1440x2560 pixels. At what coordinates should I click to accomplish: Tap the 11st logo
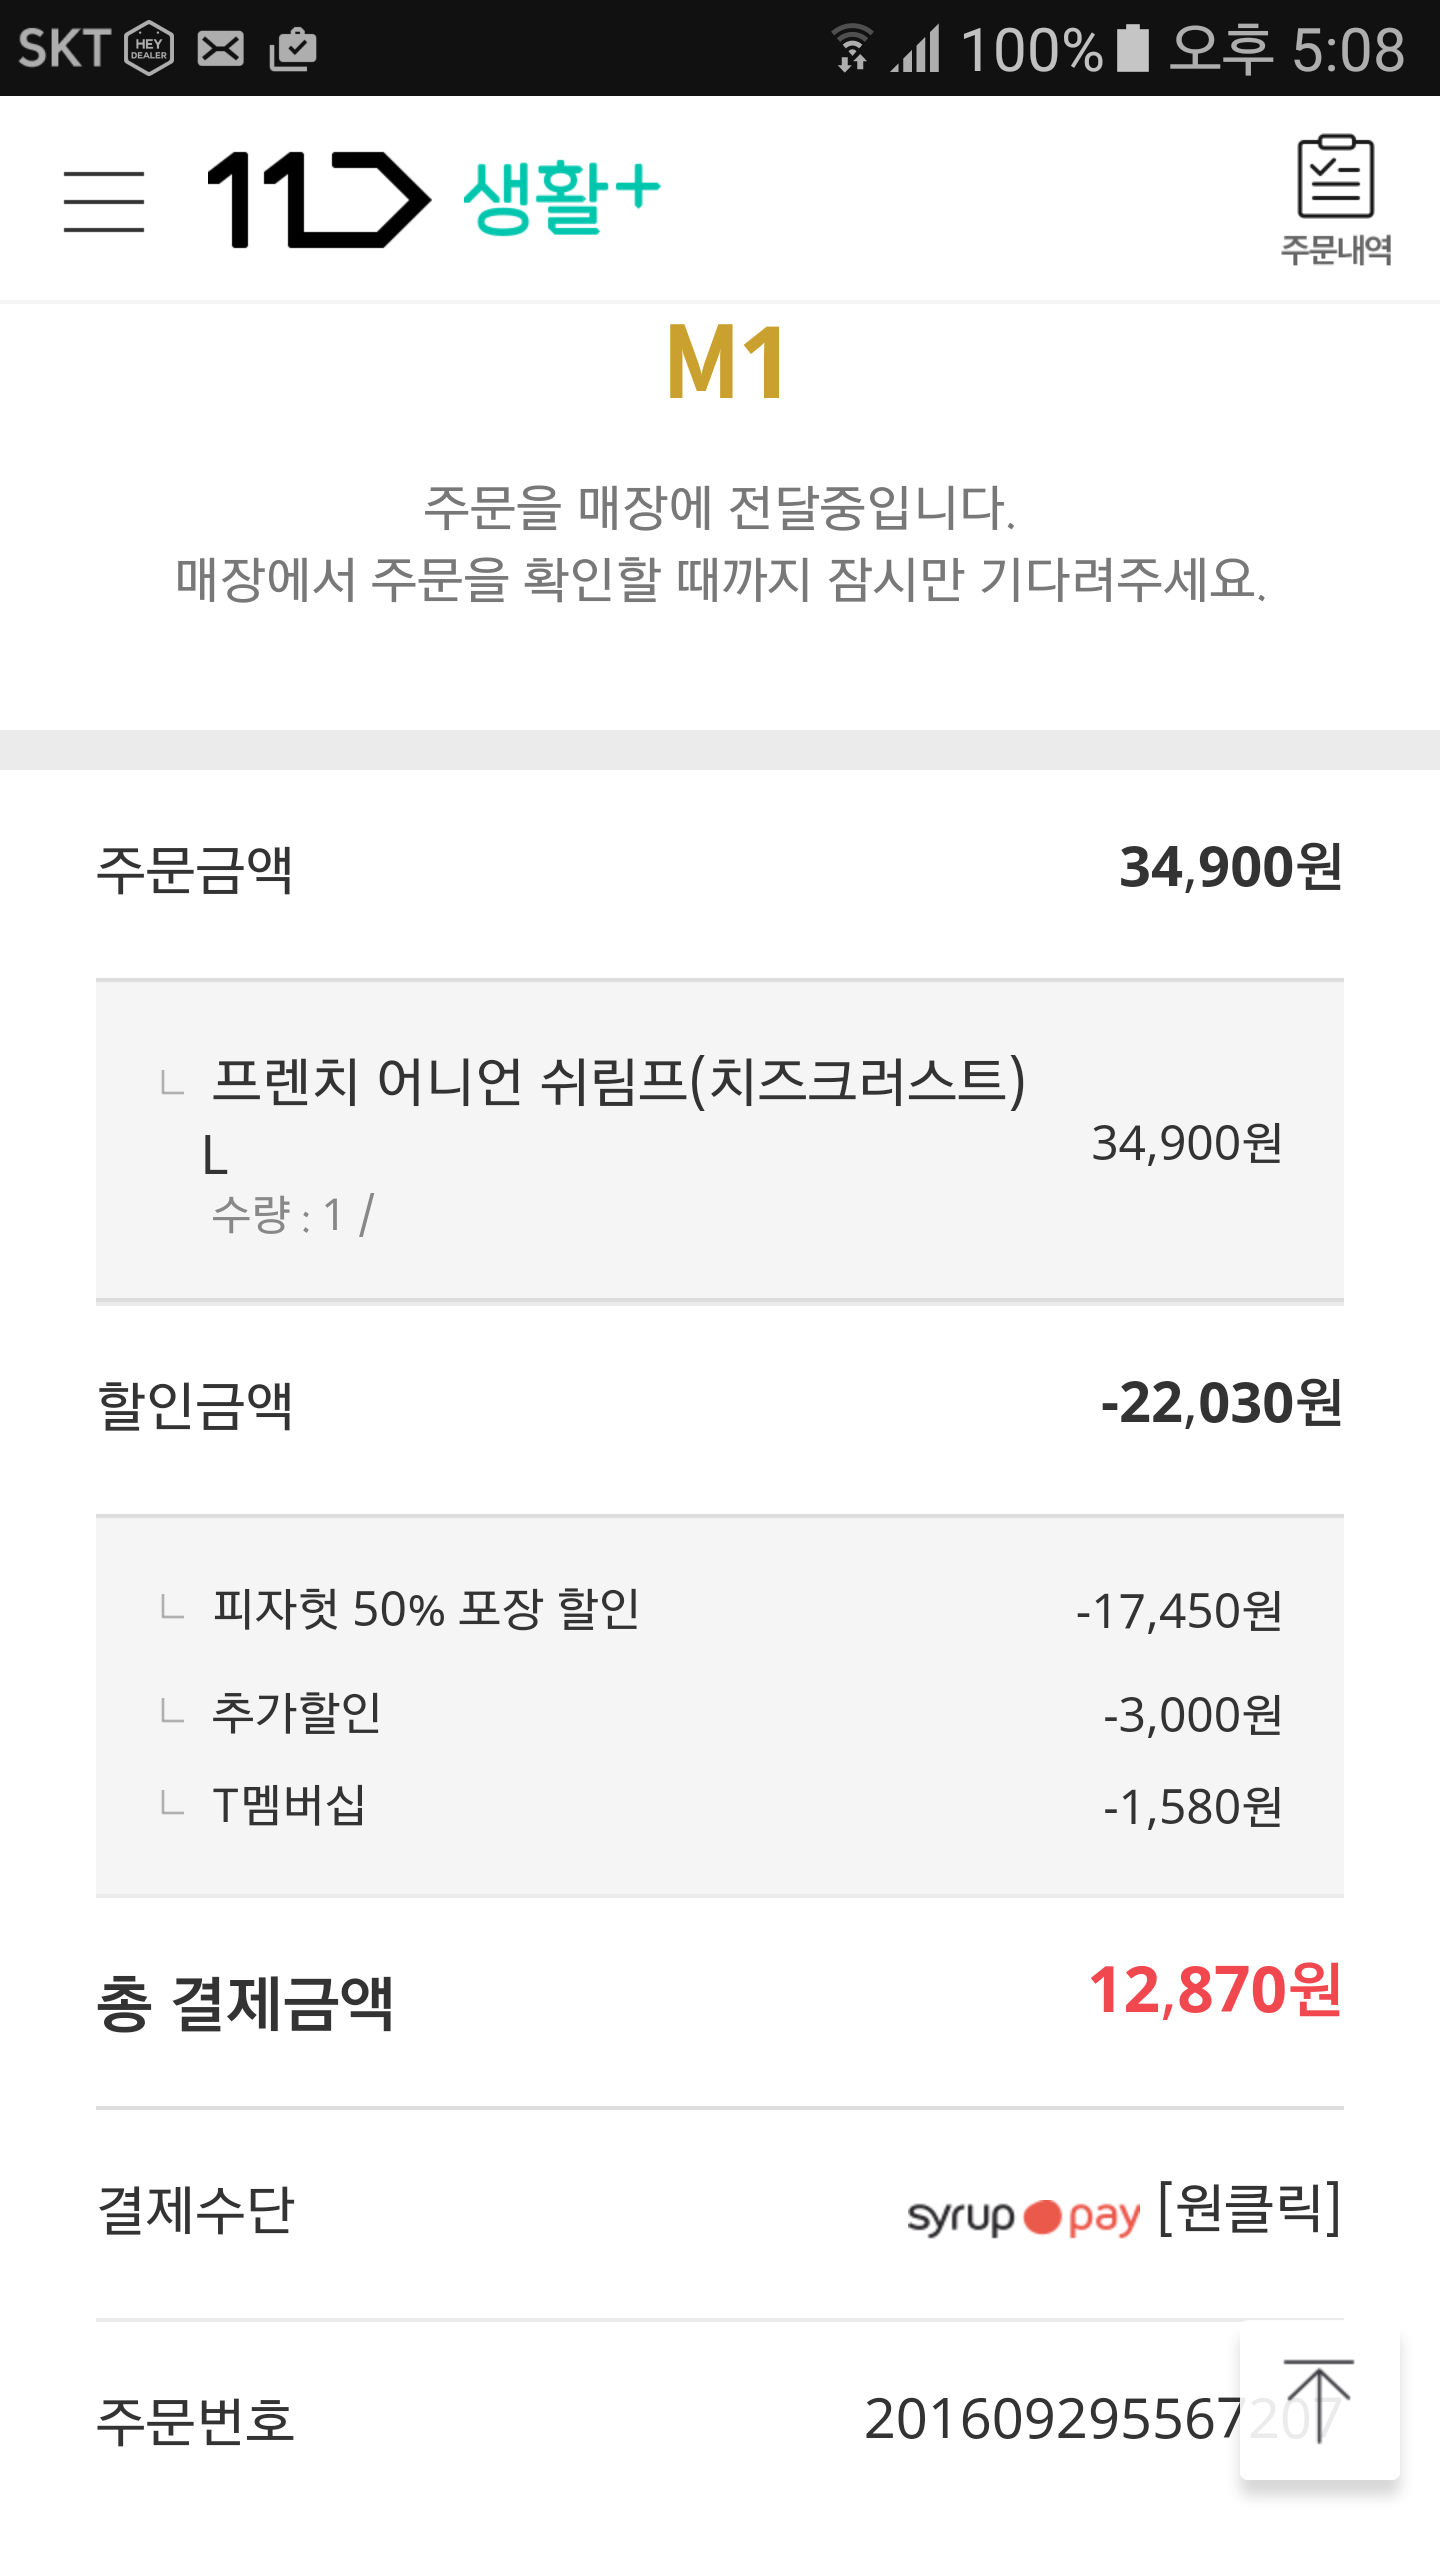318,199
